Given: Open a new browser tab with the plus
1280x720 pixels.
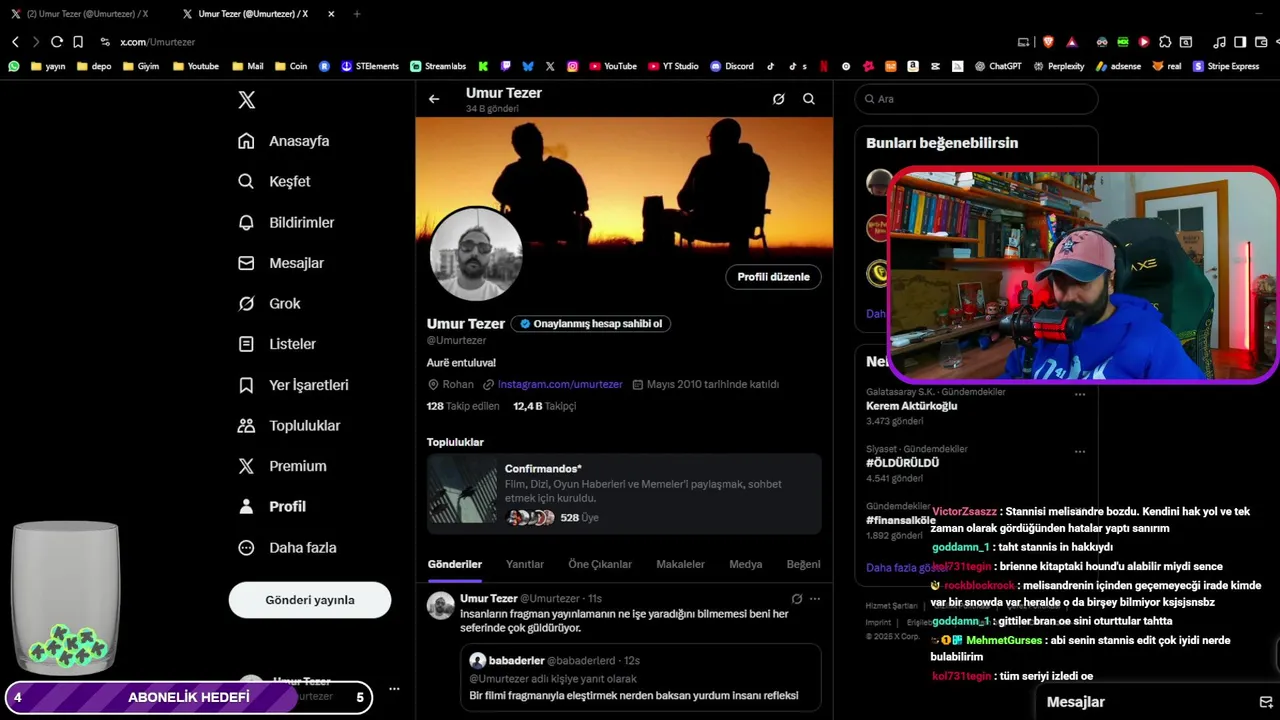Looking at the screenshot, I should (x=357, y=14).
